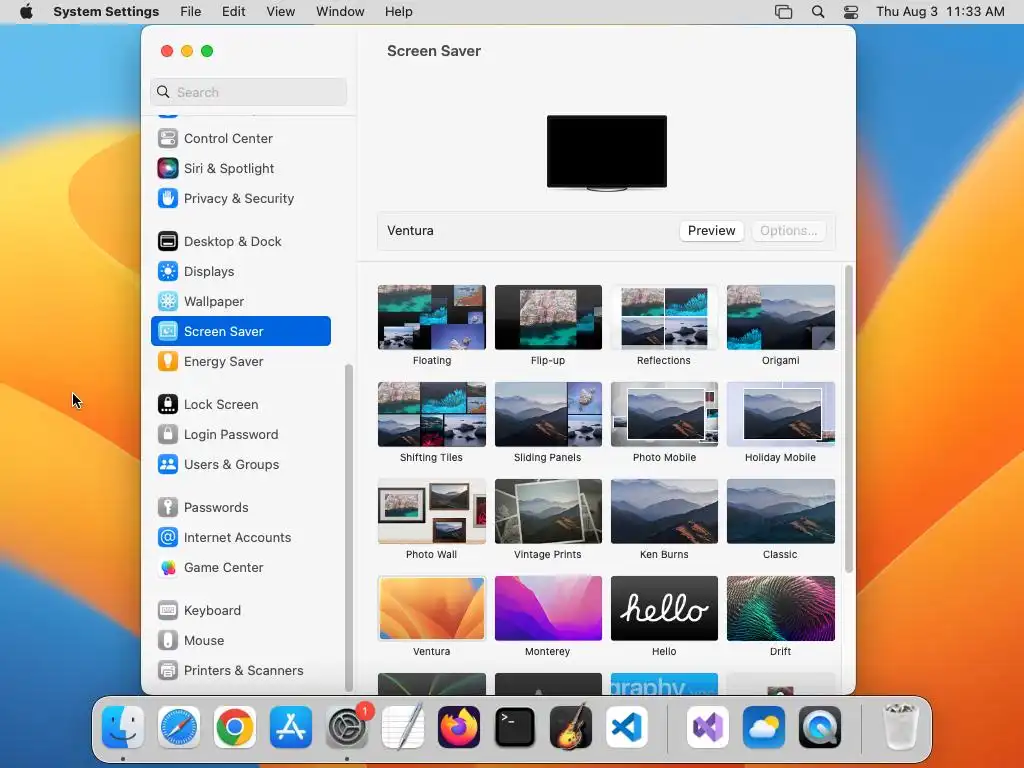Open Trash in the Dock
Screen dimensions: 1024x768
tap(901, 727)
